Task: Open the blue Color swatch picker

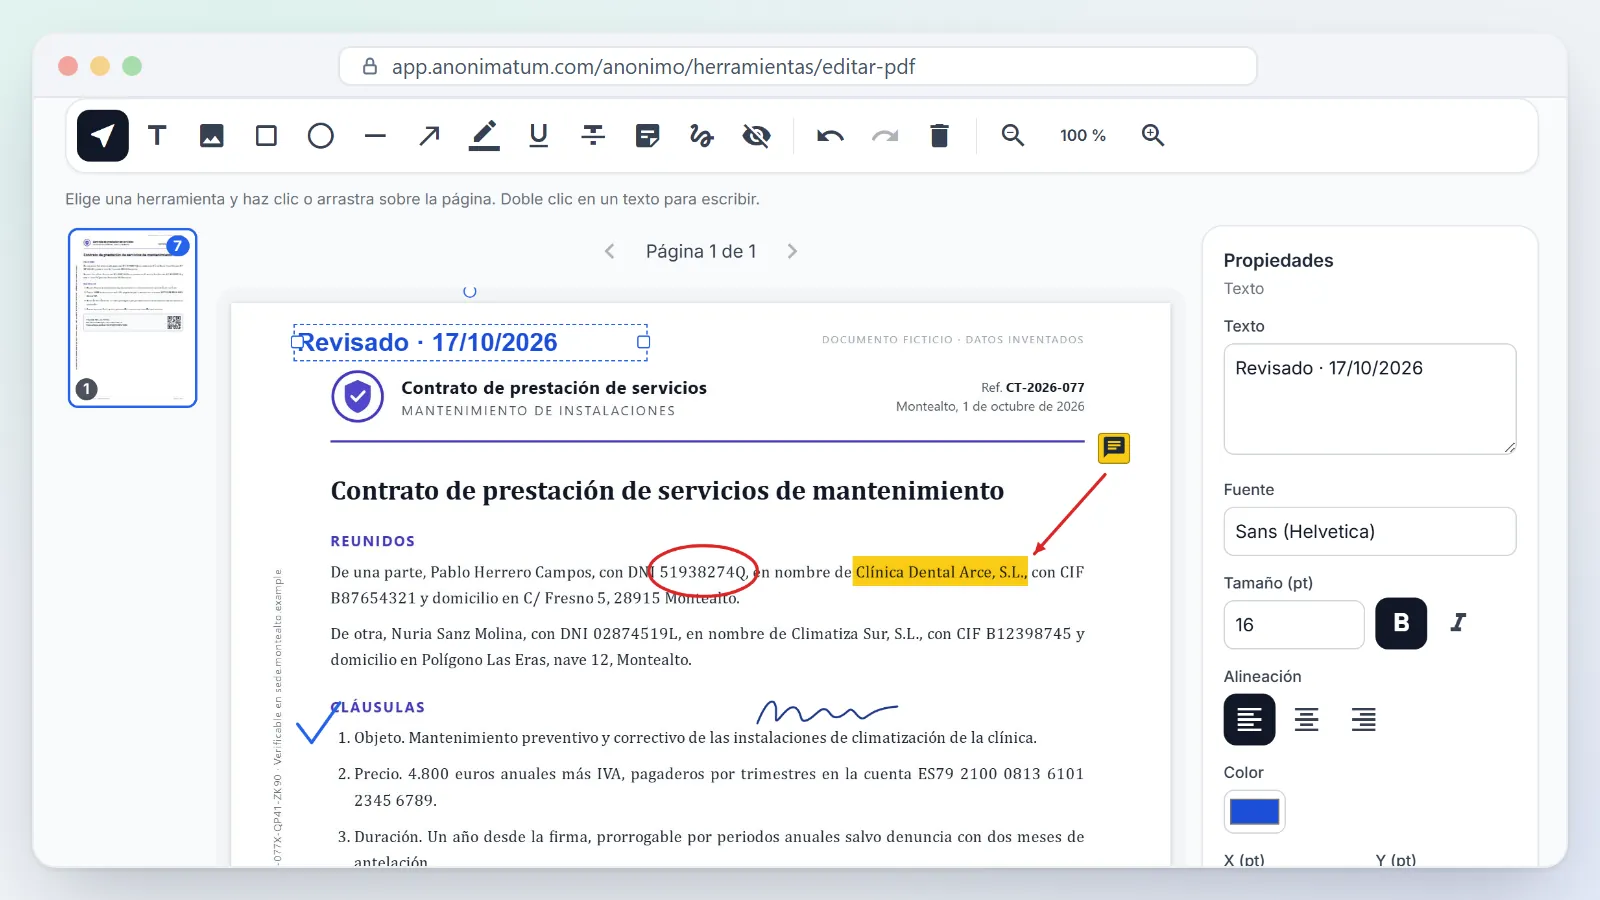Action: (1254, 812)
